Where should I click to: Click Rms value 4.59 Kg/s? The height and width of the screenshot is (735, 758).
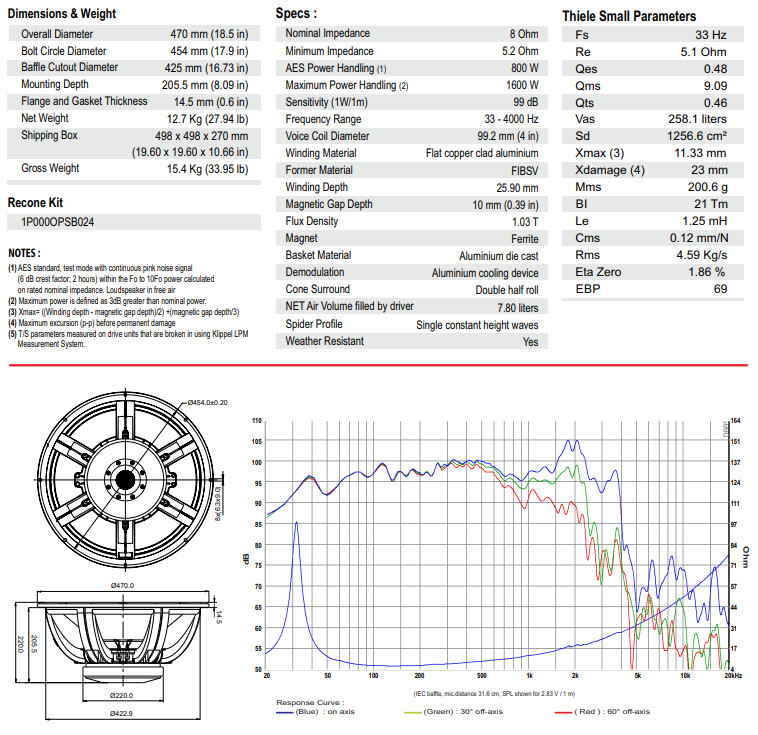701,255
